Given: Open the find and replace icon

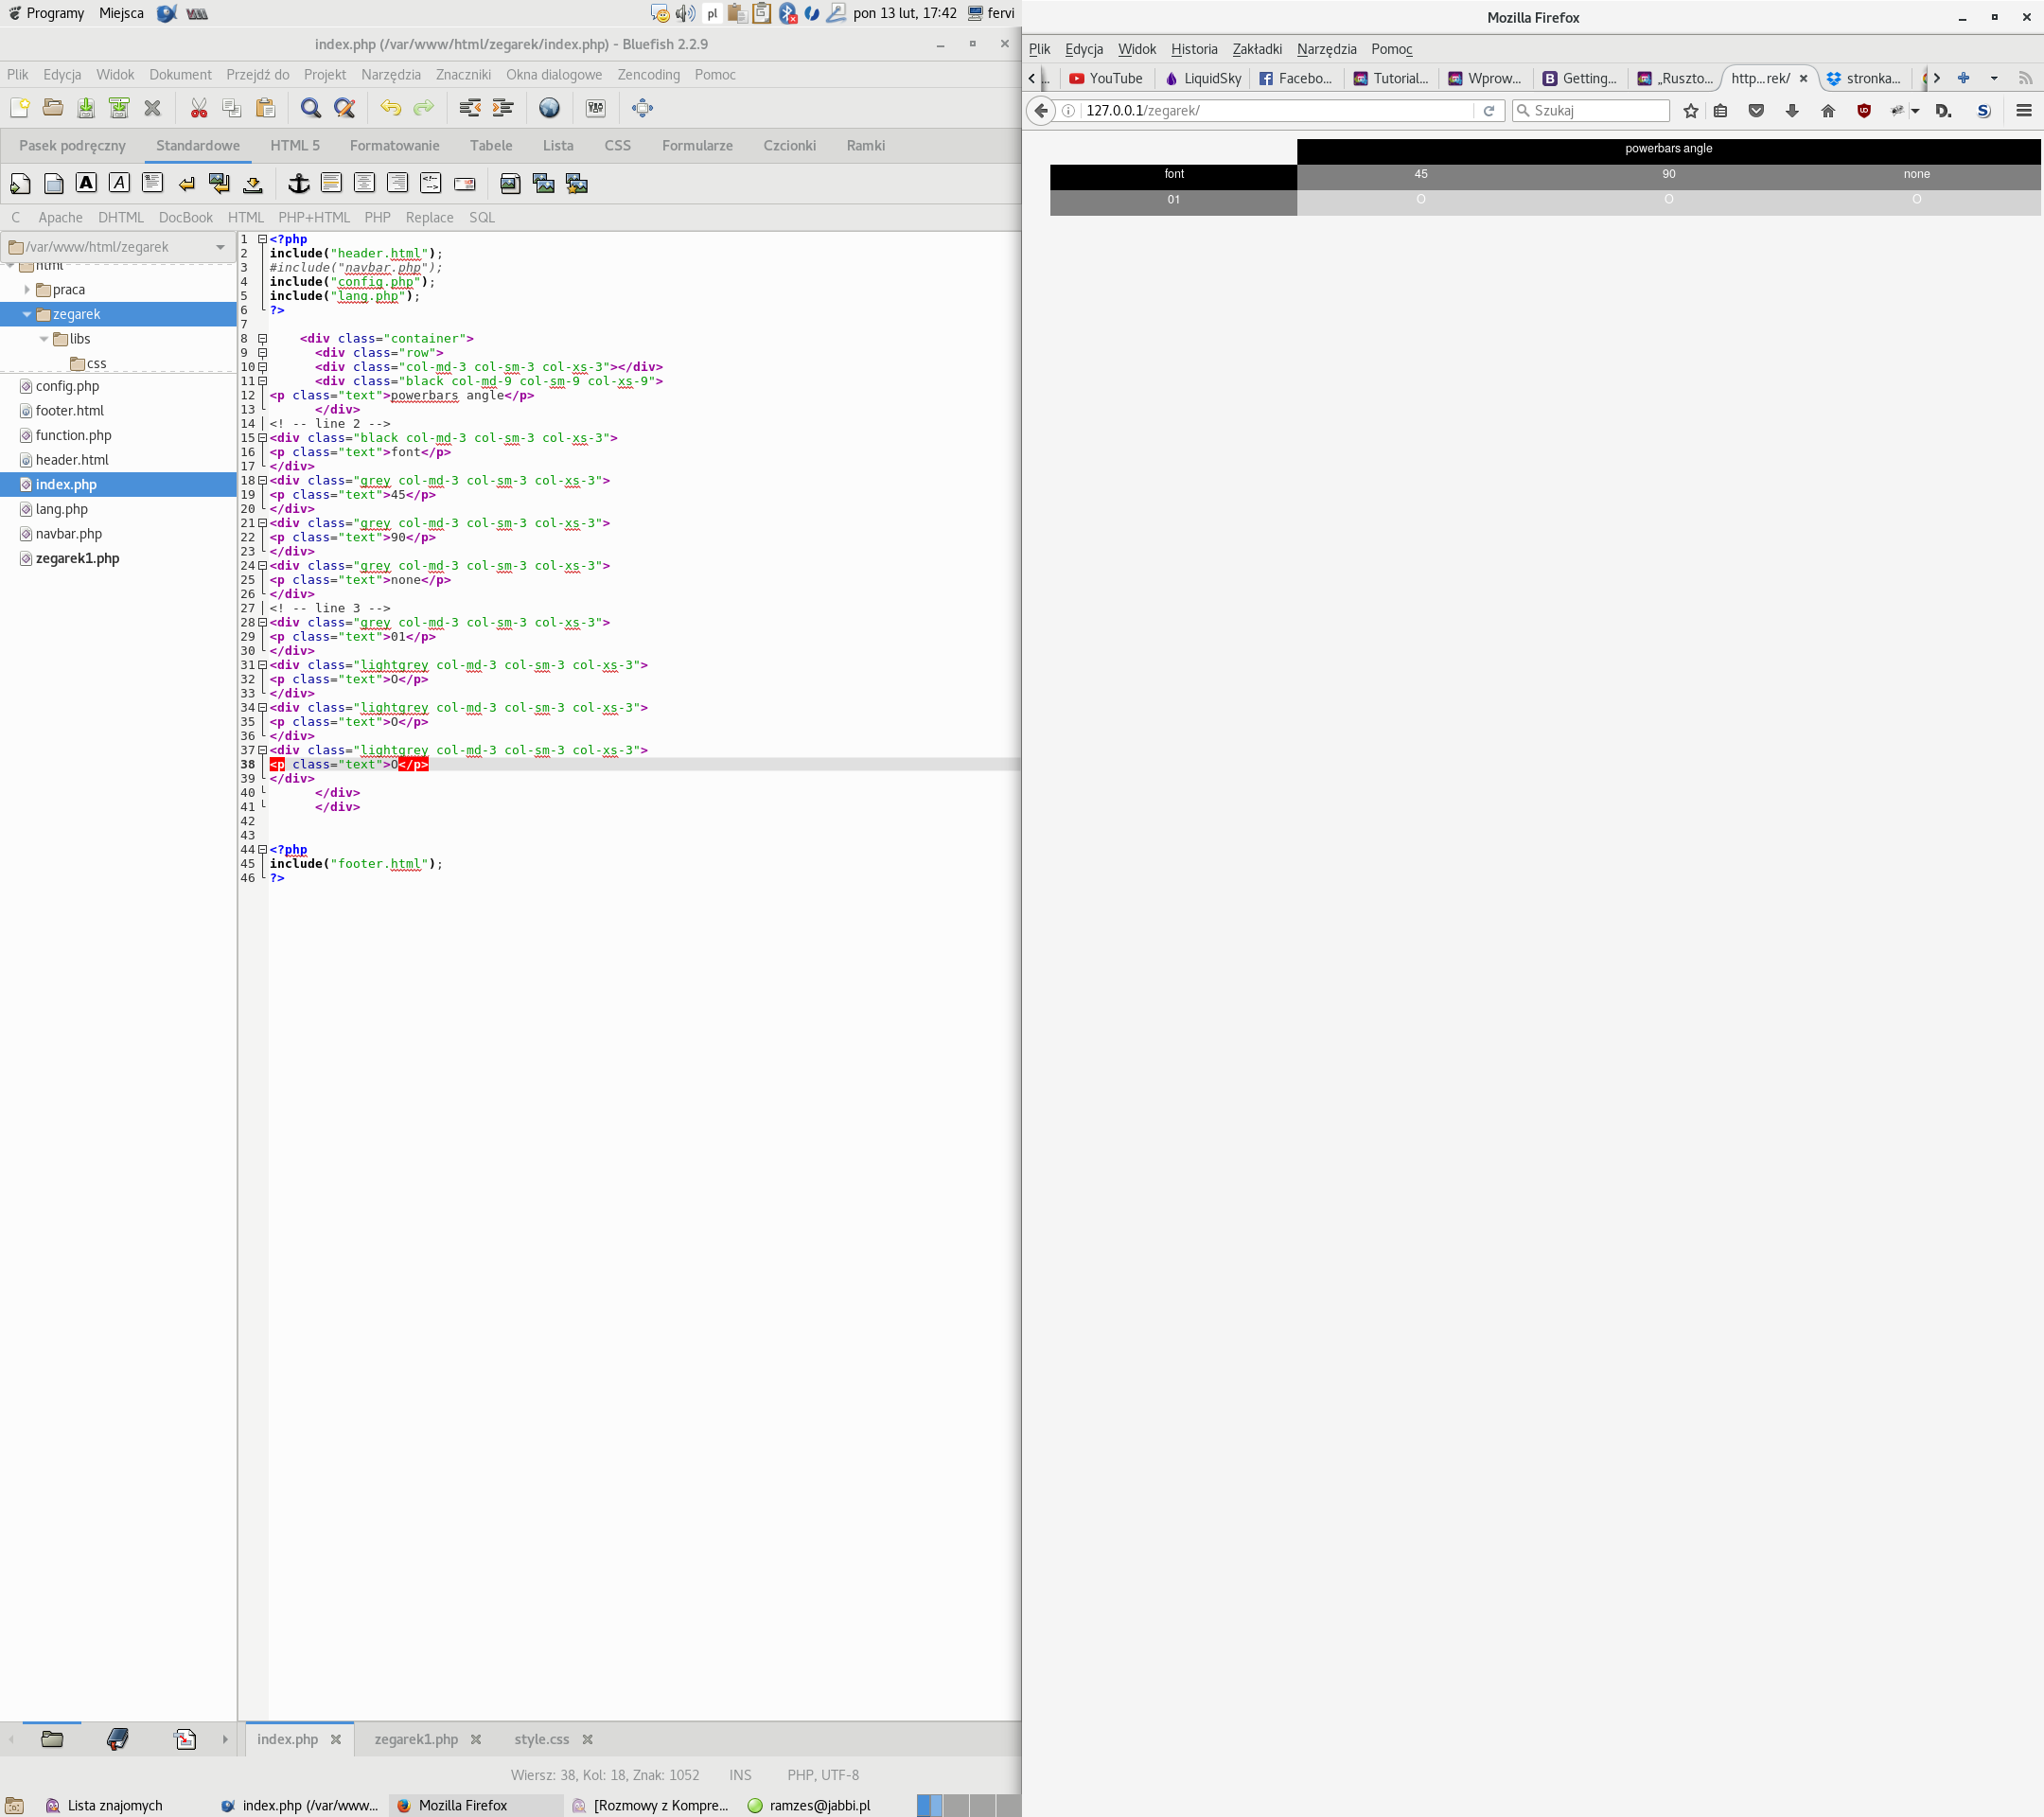Looking at the screenshot, I should click(x=345, y=108).
